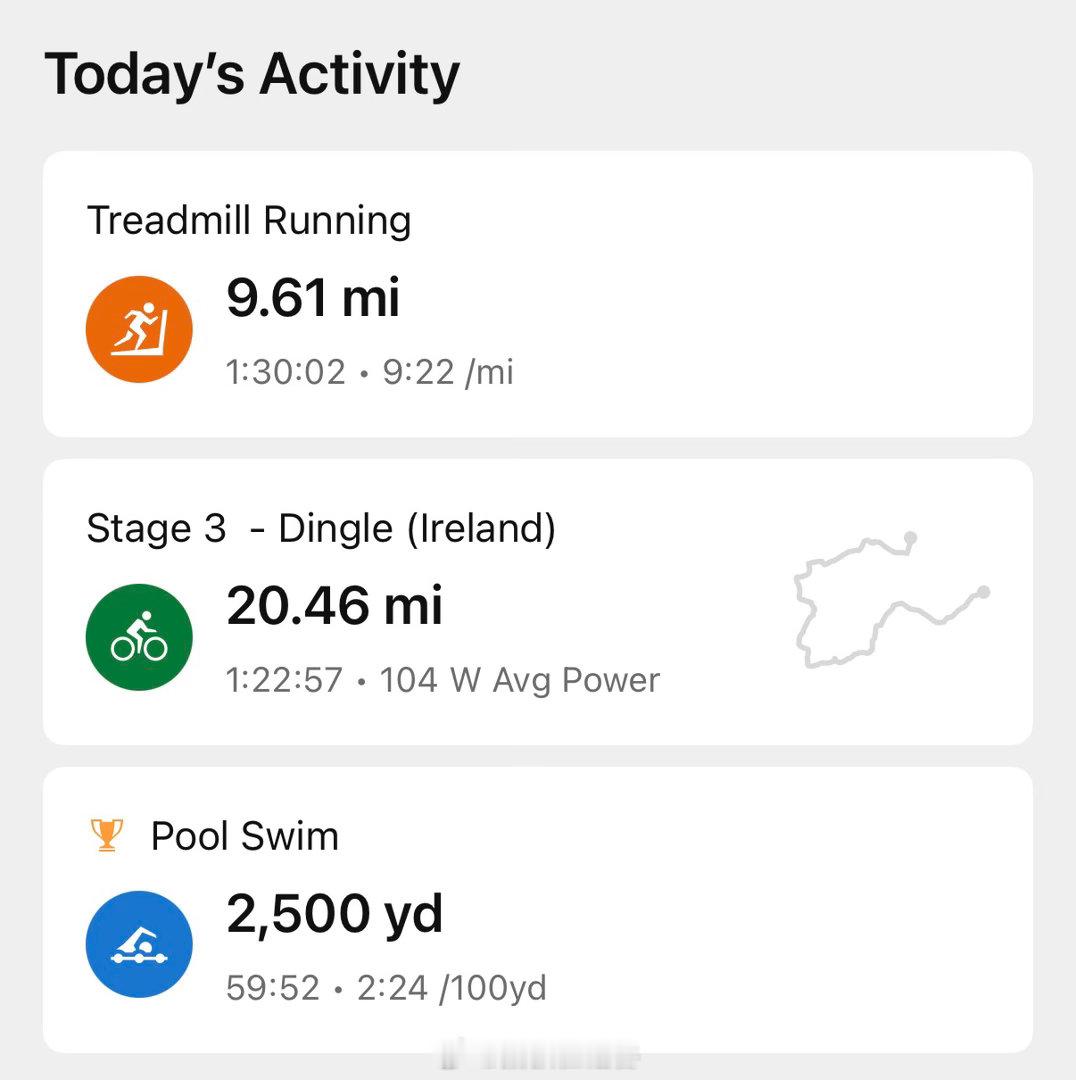Click the trophy icon beside Pool Swim

coord(106,835)
